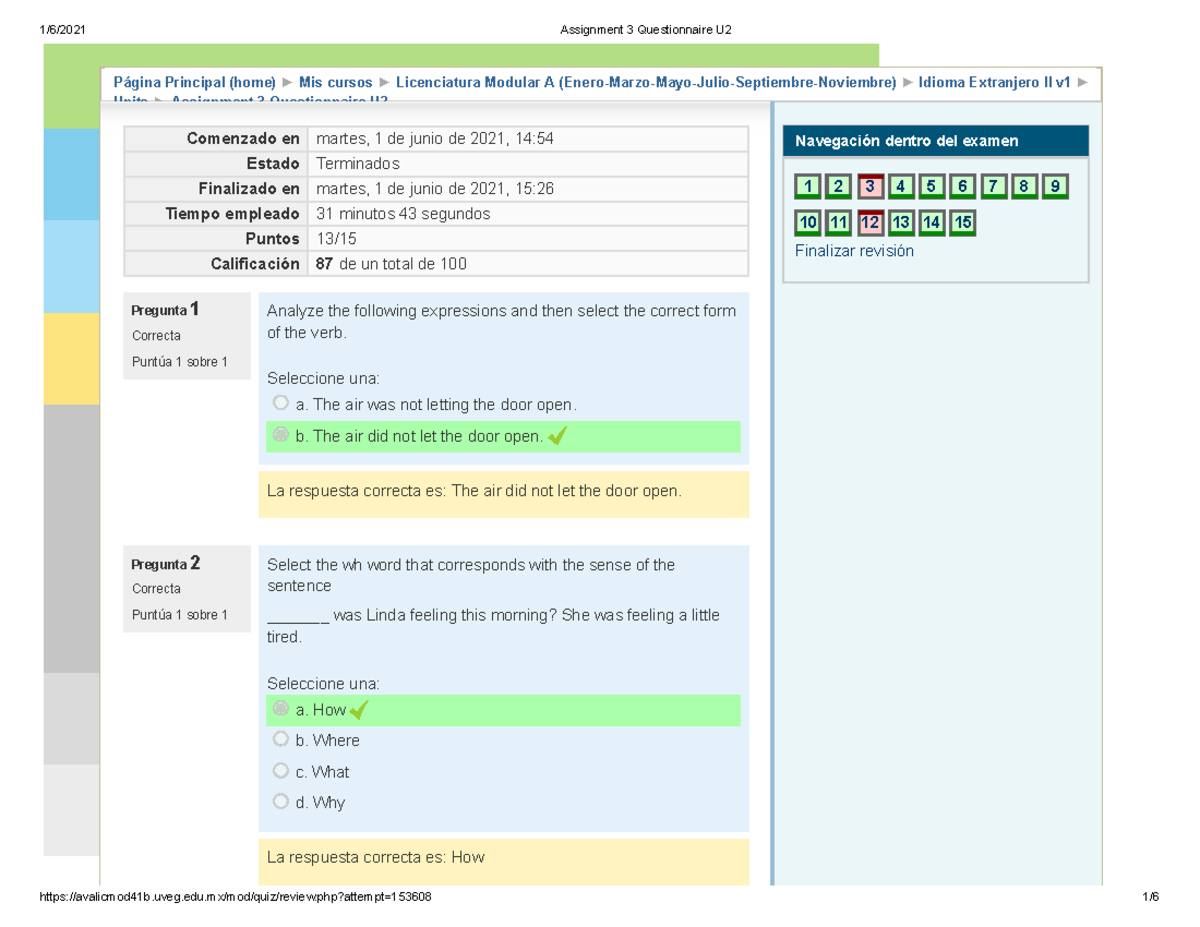Open Página Principal (home) breadcrumb
1200x927 pixels.
click(x=194, y=82)
